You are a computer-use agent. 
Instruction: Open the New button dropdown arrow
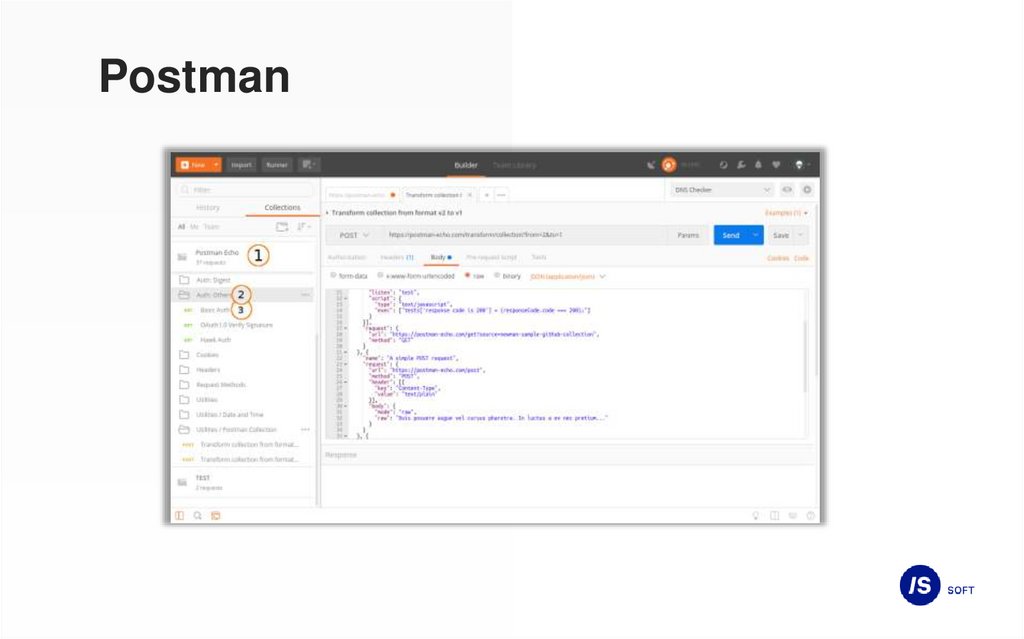click(216, 165)
